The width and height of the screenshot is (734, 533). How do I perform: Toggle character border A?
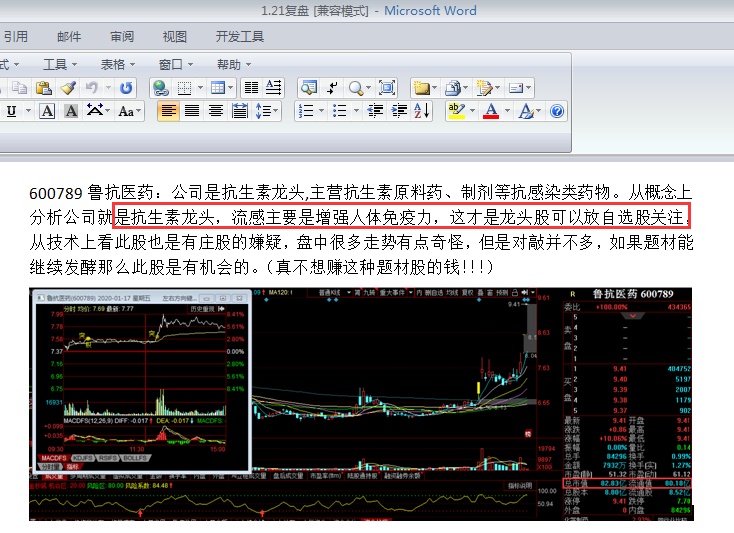(x=47, y=111)
